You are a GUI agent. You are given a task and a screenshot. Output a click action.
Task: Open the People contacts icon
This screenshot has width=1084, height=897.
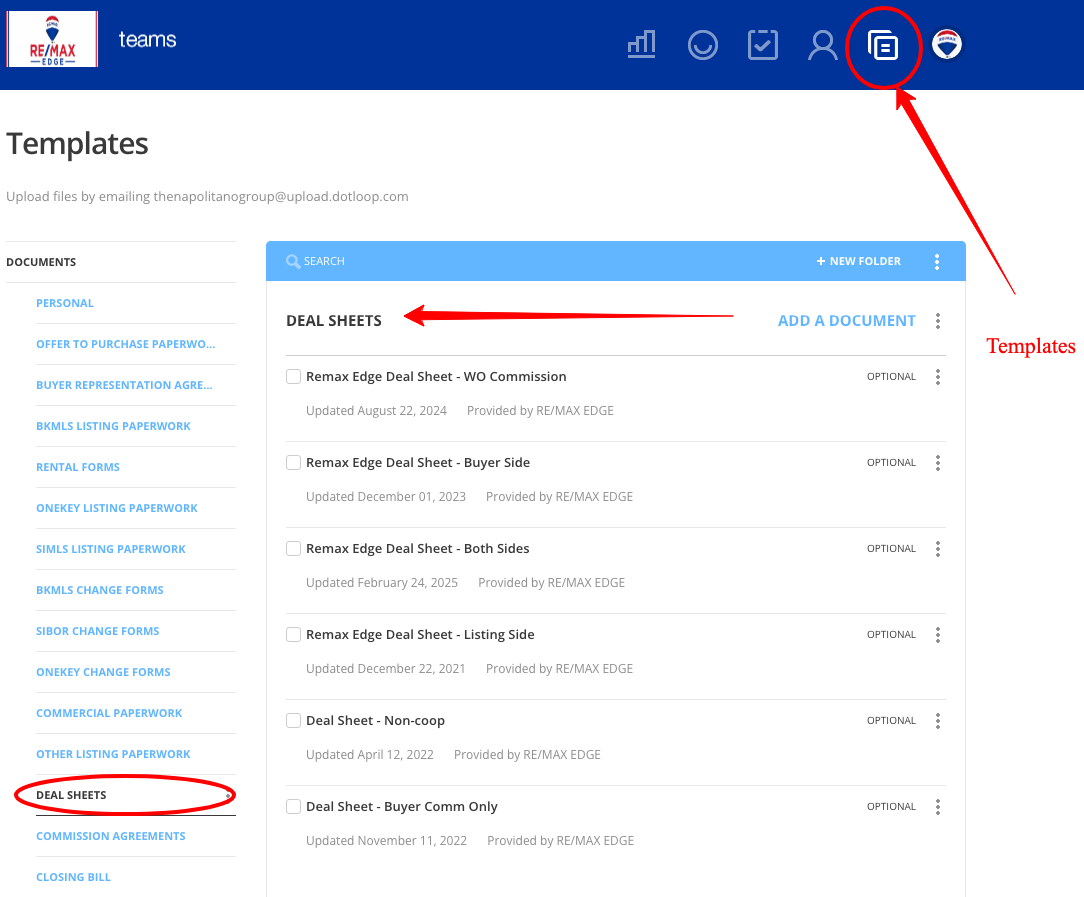coord(823,45)
